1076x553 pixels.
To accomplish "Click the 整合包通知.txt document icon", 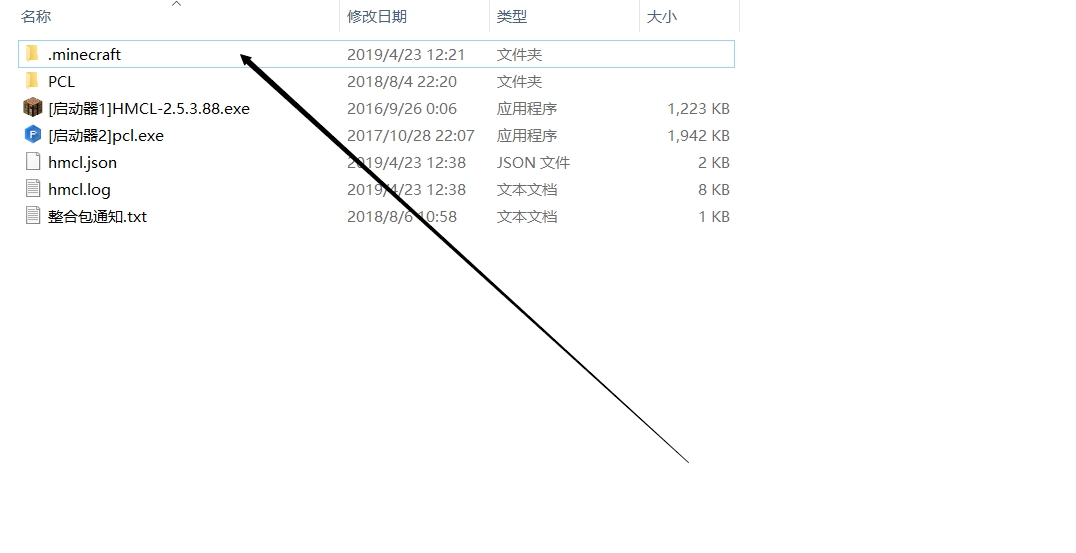I will pos(32,216).
